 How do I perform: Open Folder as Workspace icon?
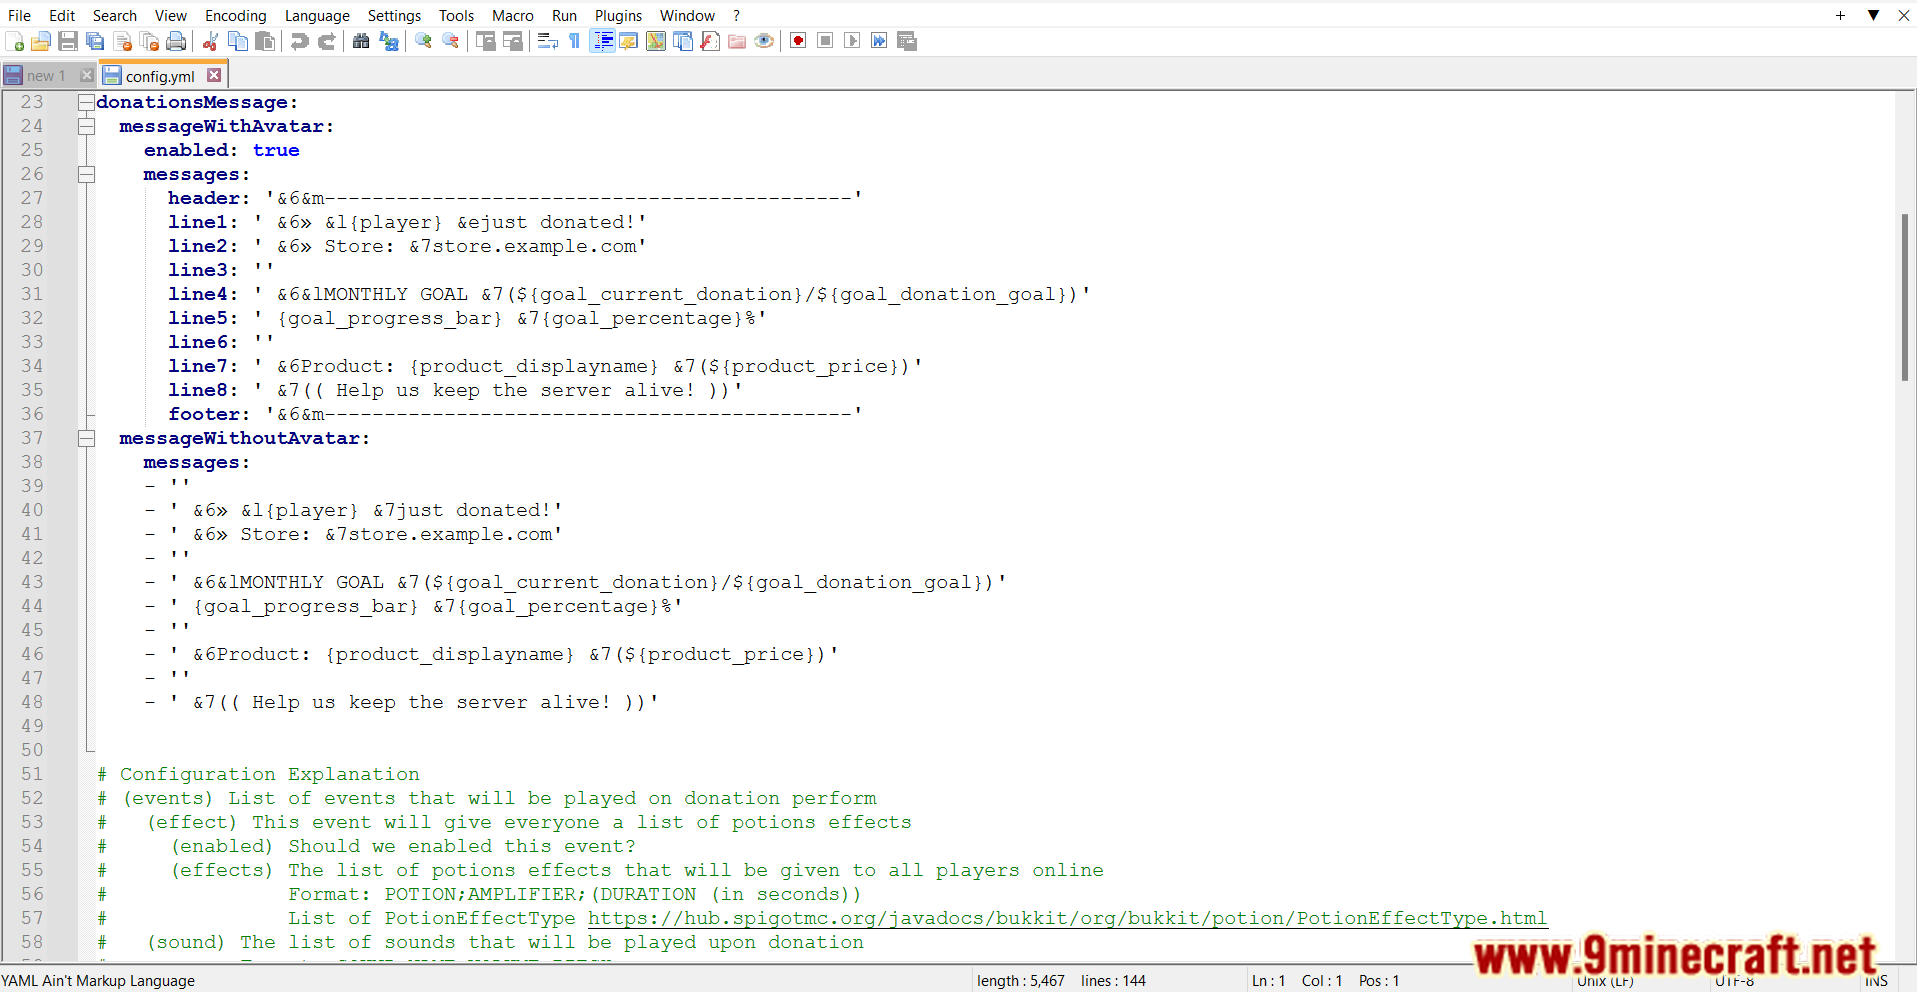point(737,41)
